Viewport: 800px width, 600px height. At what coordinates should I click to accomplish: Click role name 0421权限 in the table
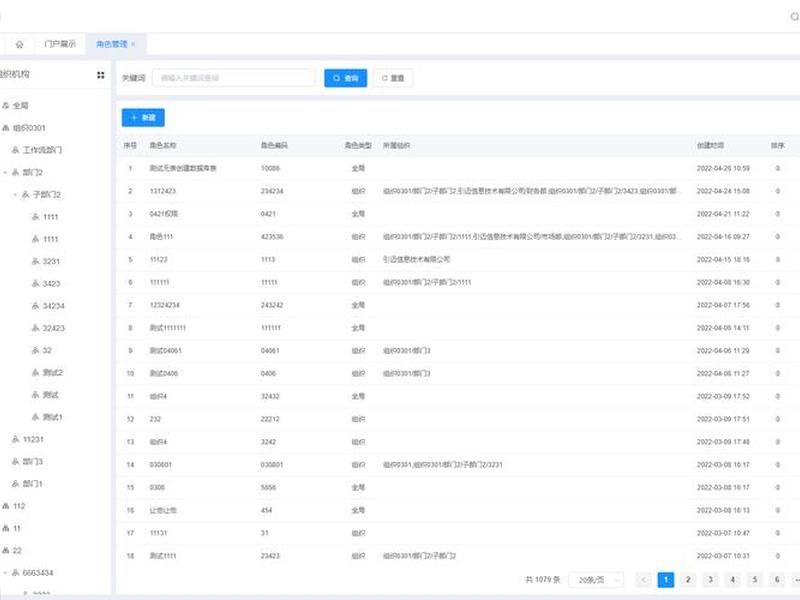tap(164, 214)
